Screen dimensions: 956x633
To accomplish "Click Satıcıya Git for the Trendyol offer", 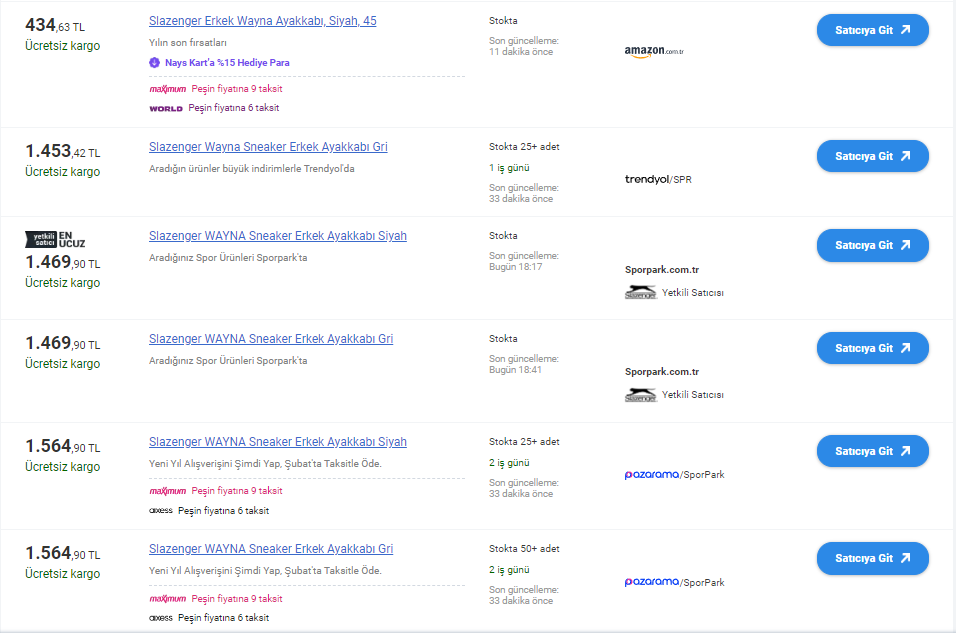I will [872, 156].
